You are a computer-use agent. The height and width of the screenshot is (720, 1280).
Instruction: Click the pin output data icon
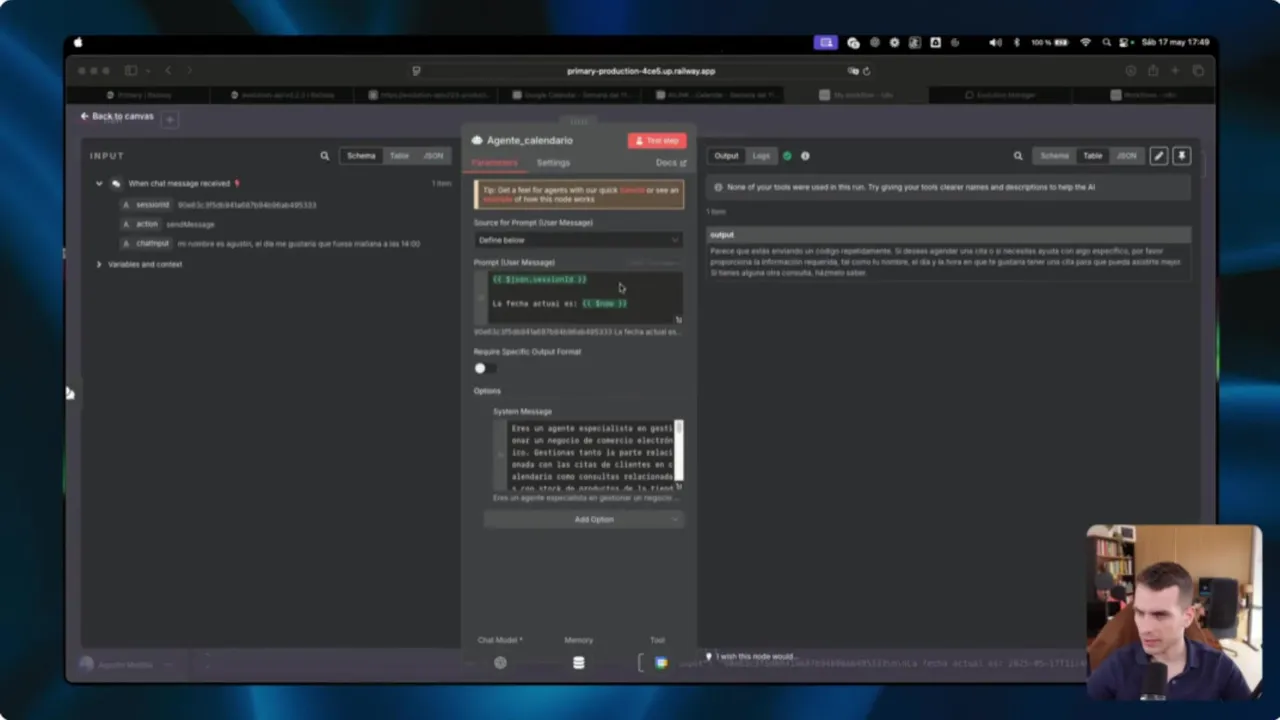point(1181,156)
